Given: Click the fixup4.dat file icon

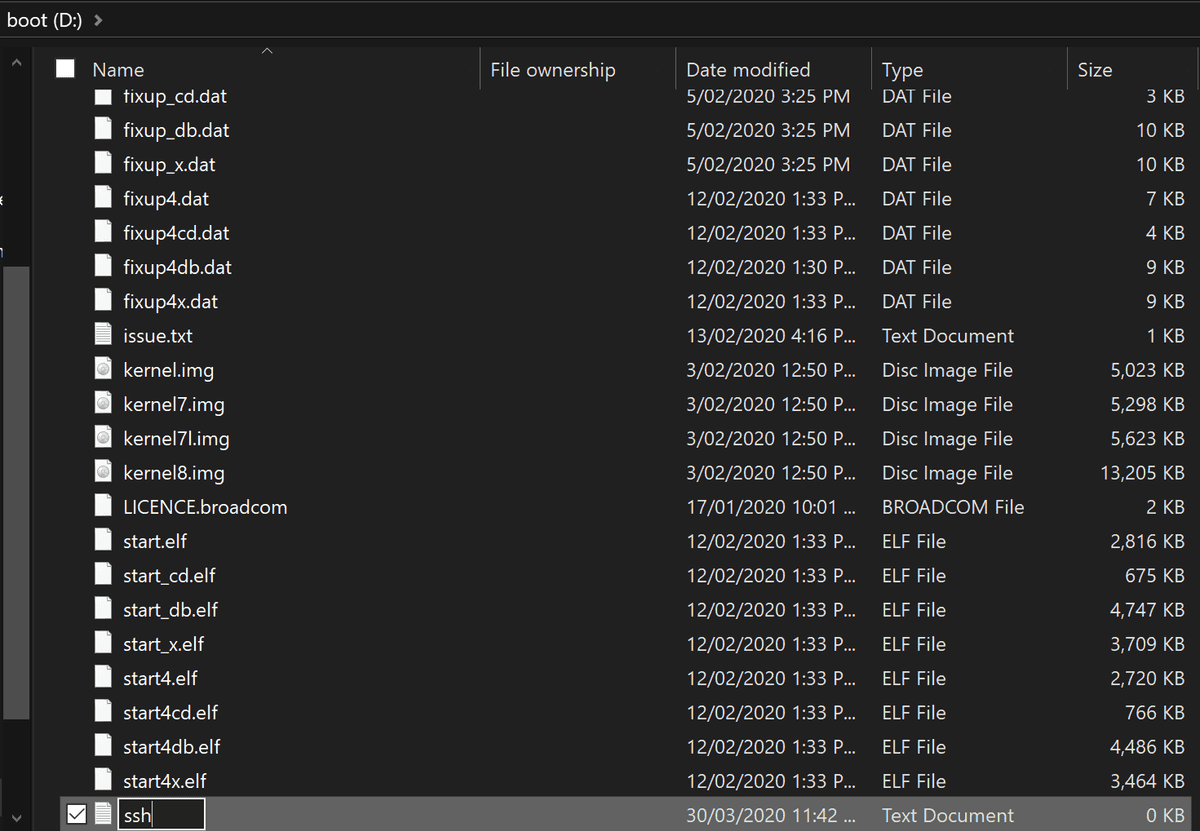Looking at the screenshot, I should pyautogui.click(x=102, y=199).
